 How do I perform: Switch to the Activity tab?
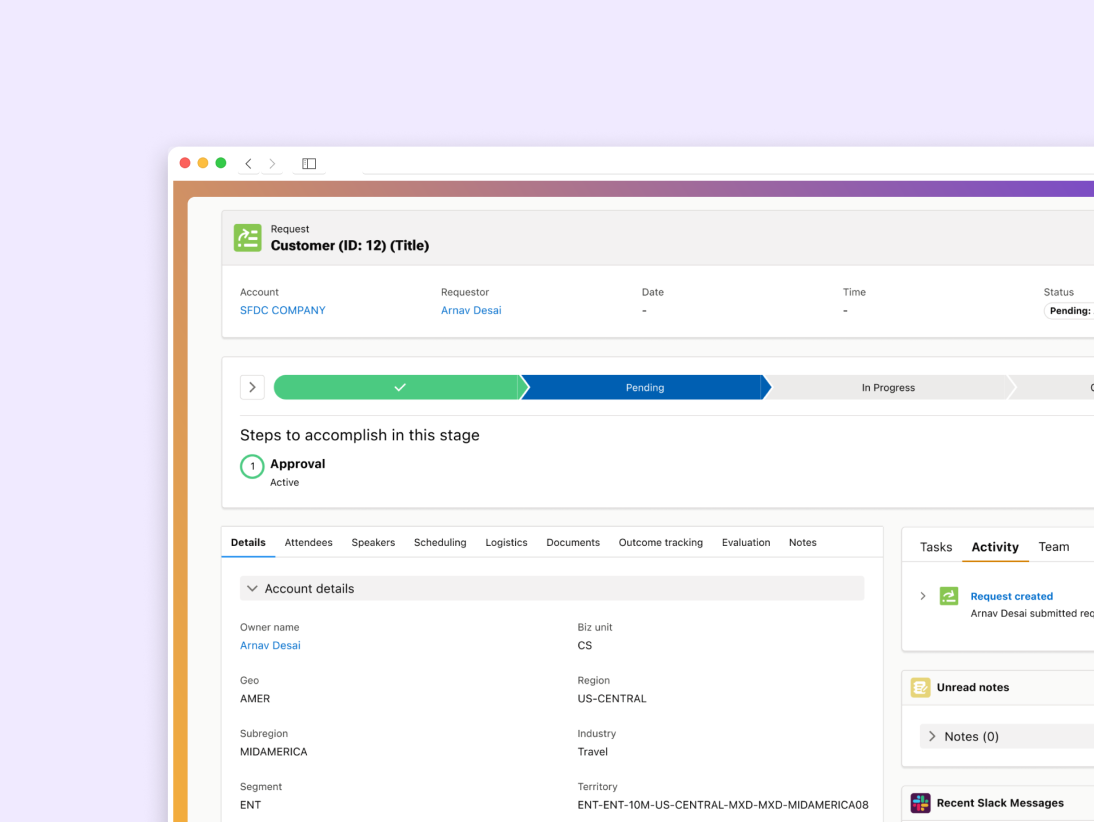point(995,547)
